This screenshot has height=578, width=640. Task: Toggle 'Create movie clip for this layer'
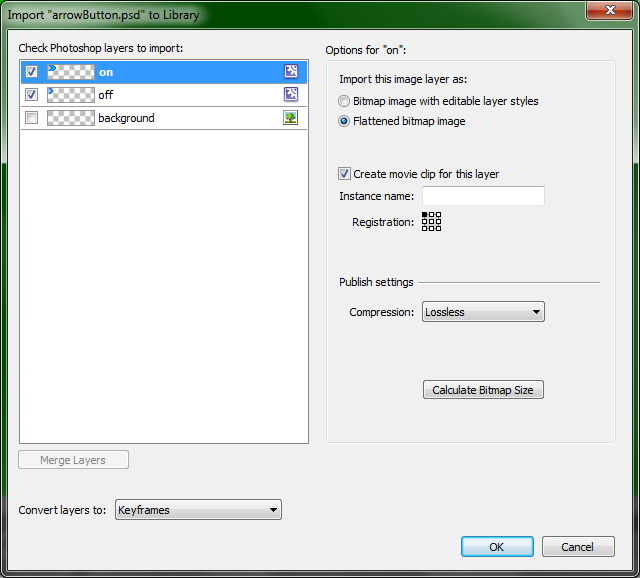point(345,174)
